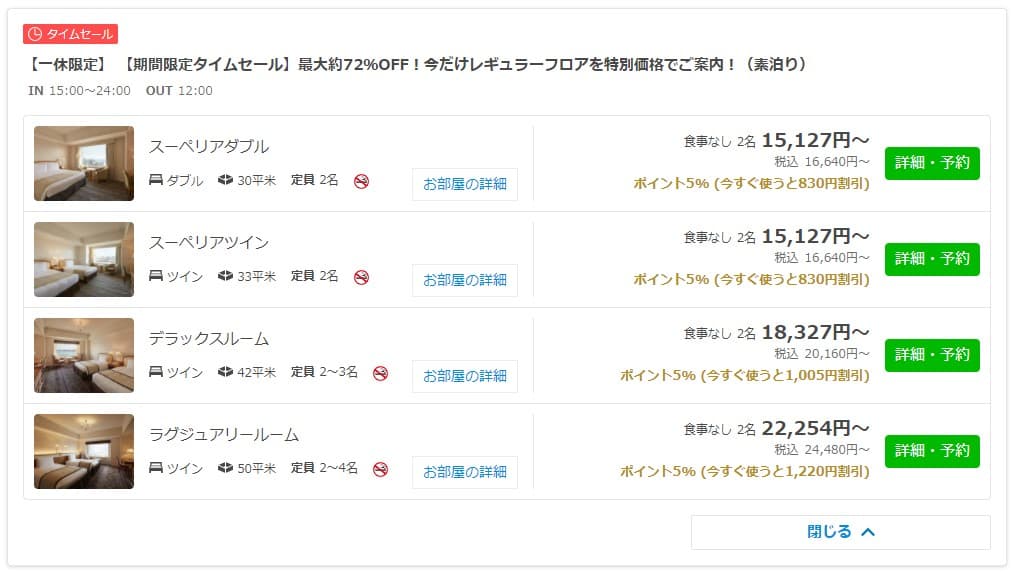The image size is (1015, 575).
Task: Open the ラグジュアリールーム room photo
Action: pos(84,451)
